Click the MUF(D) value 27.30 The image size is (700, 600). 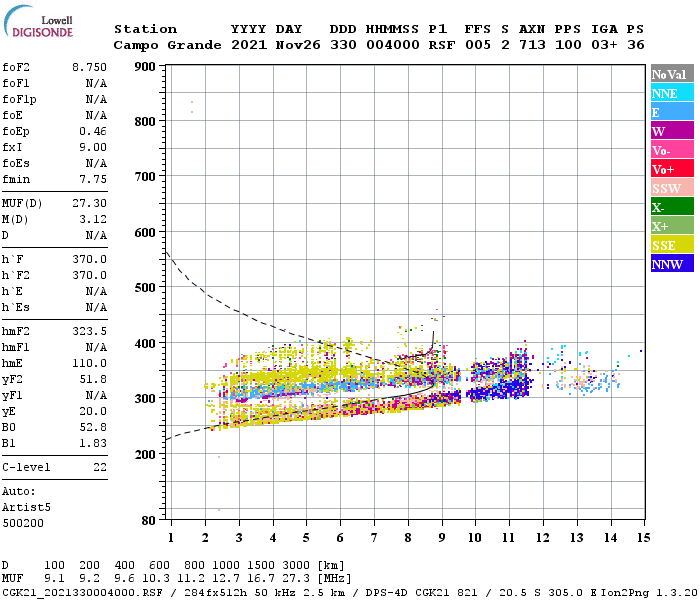(x=89, y=204)
